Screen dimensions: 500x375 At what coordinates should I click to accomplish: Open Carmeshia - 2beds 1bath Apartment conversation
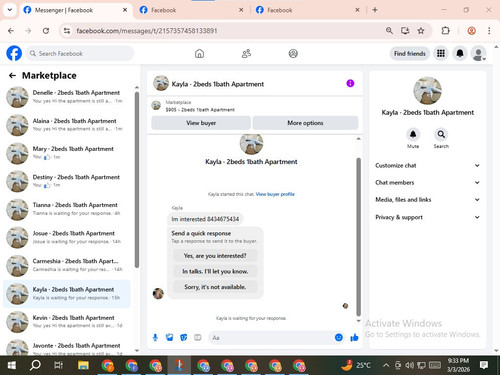pos(67,265)
